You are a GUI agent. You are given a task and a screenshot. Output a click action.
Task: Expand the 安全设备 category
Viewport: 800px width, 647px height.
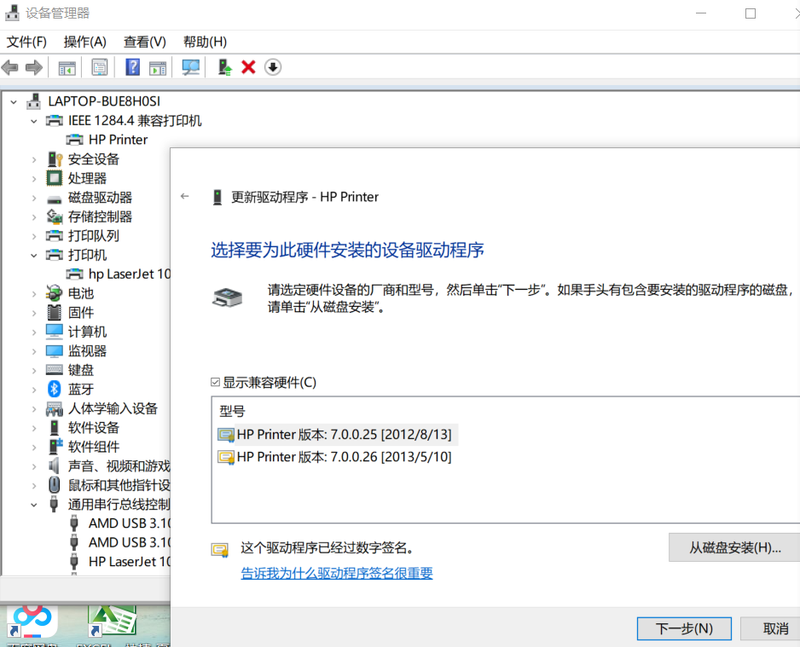pos(34,160)
